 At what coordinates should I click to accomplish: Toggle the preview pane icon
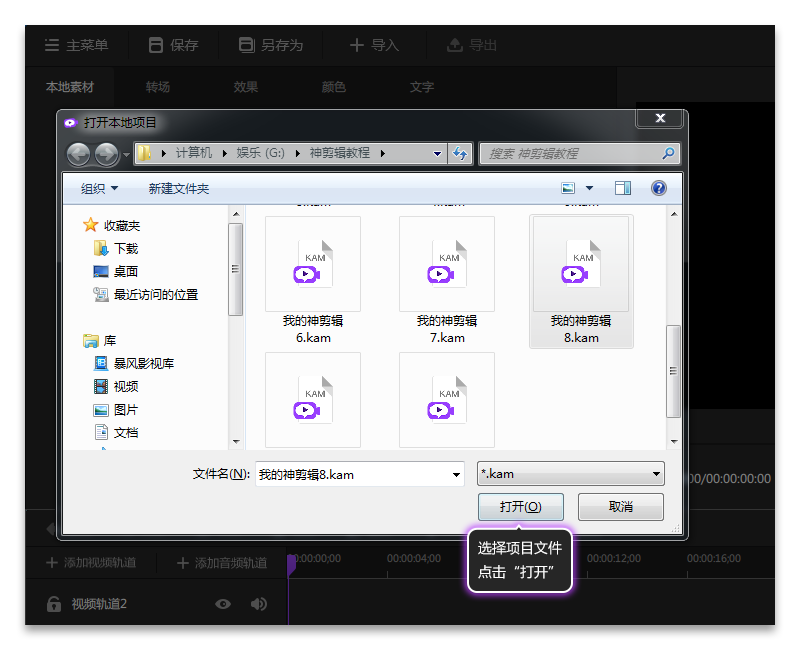click(x=622, y=188)
